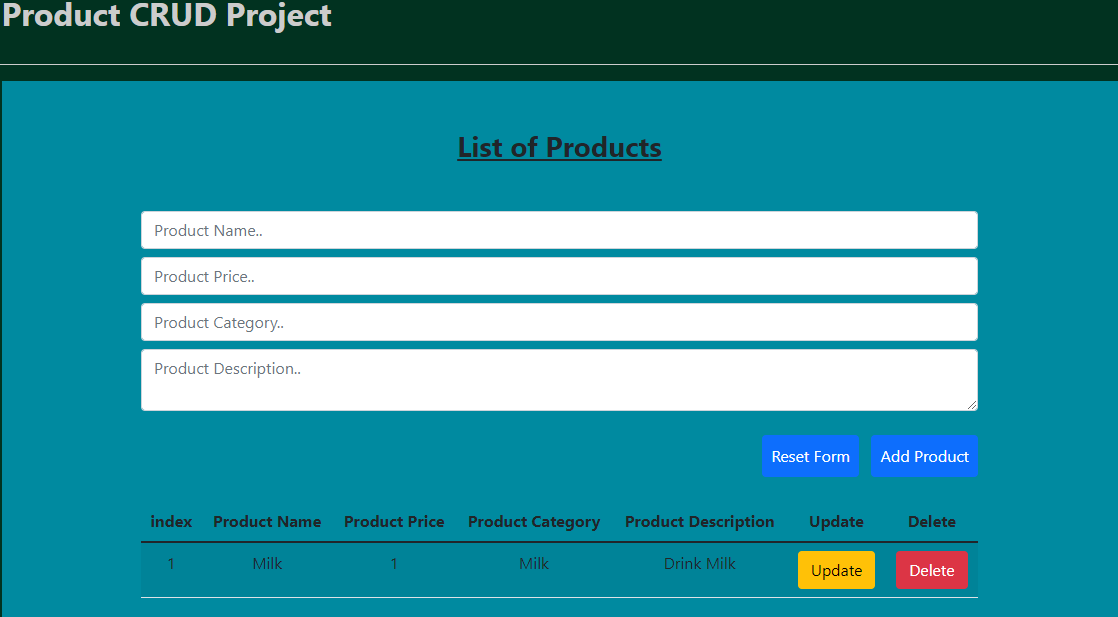Click the "List of Products" heading

coord(559,147)
